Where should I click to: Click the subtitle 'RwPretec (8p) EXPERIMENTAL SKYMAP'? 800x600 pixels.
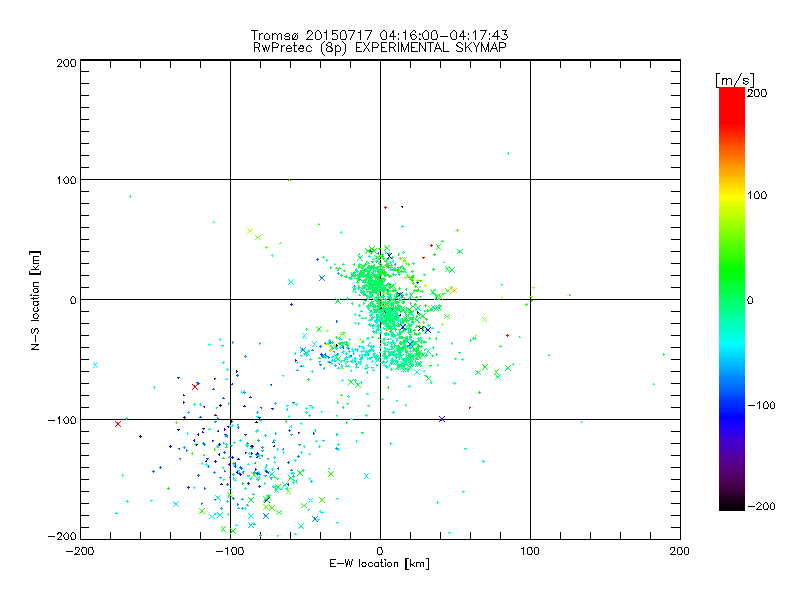[379, 48]
